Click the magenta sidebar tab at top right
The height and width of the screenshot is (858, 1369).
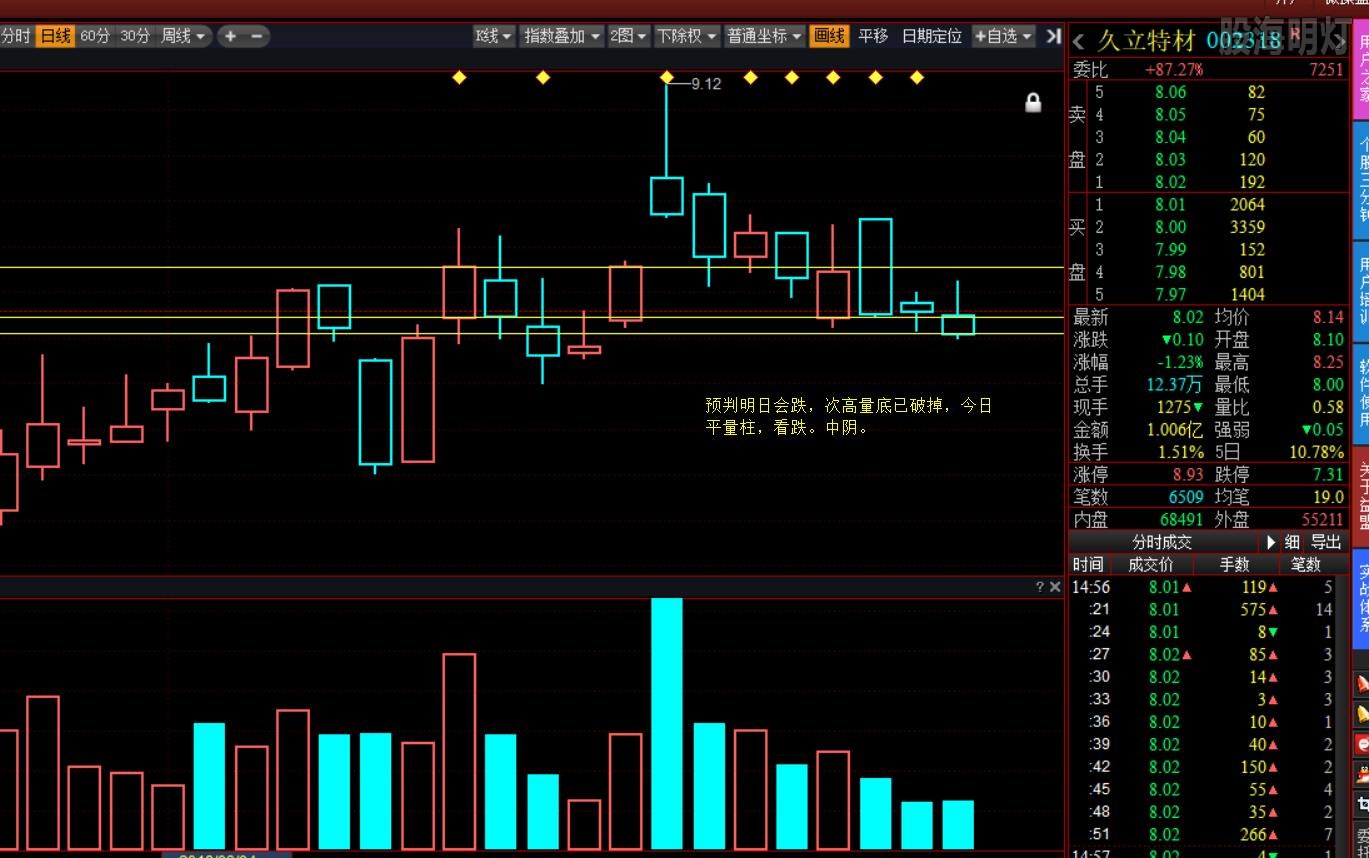click(x=1362, y=69)
